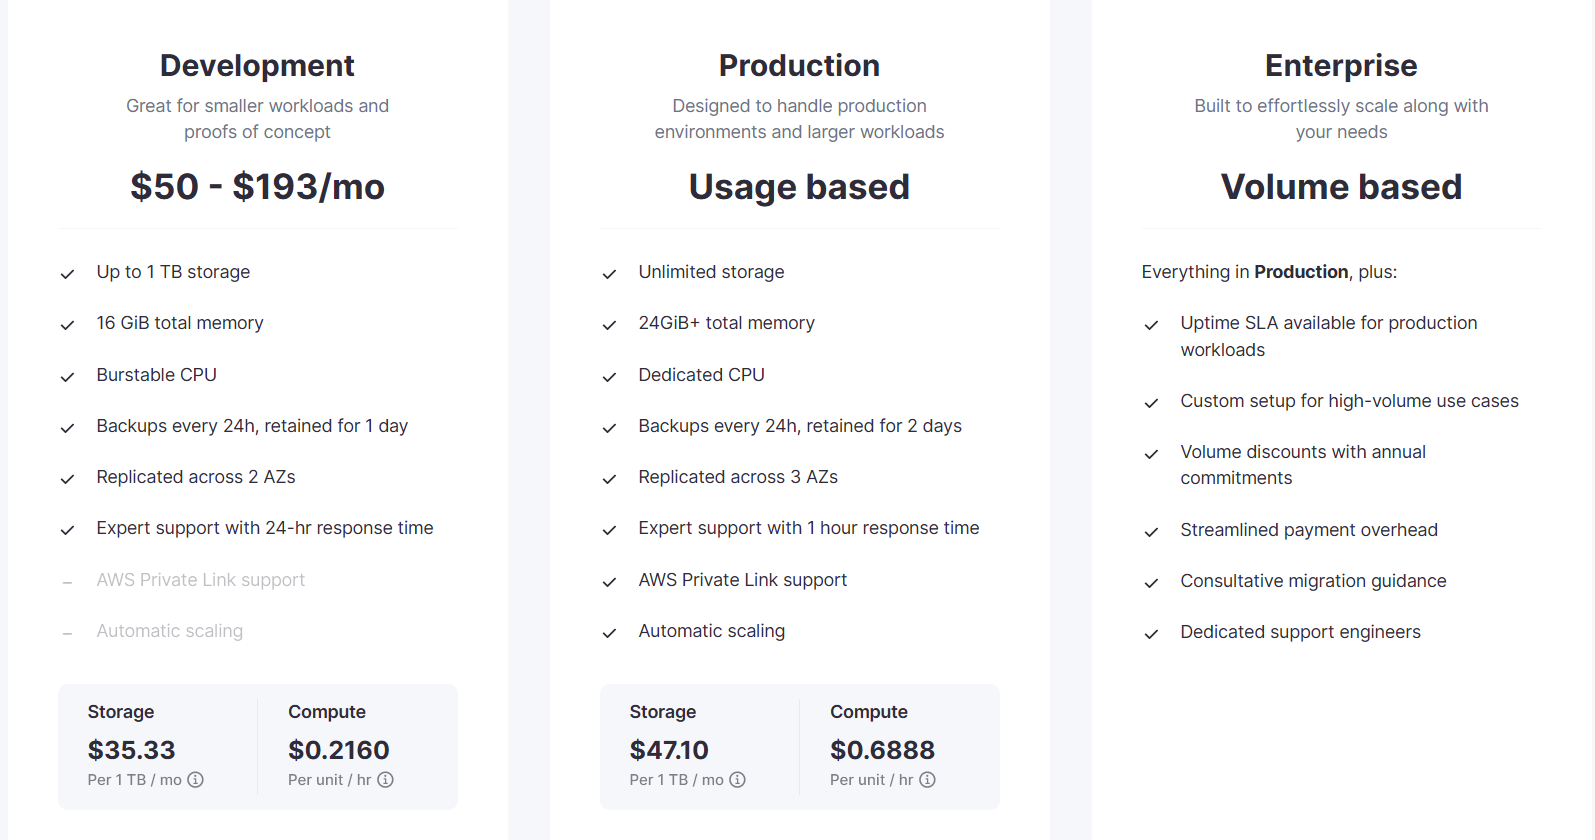Click the $0.2160 compute price

(339, 750)
